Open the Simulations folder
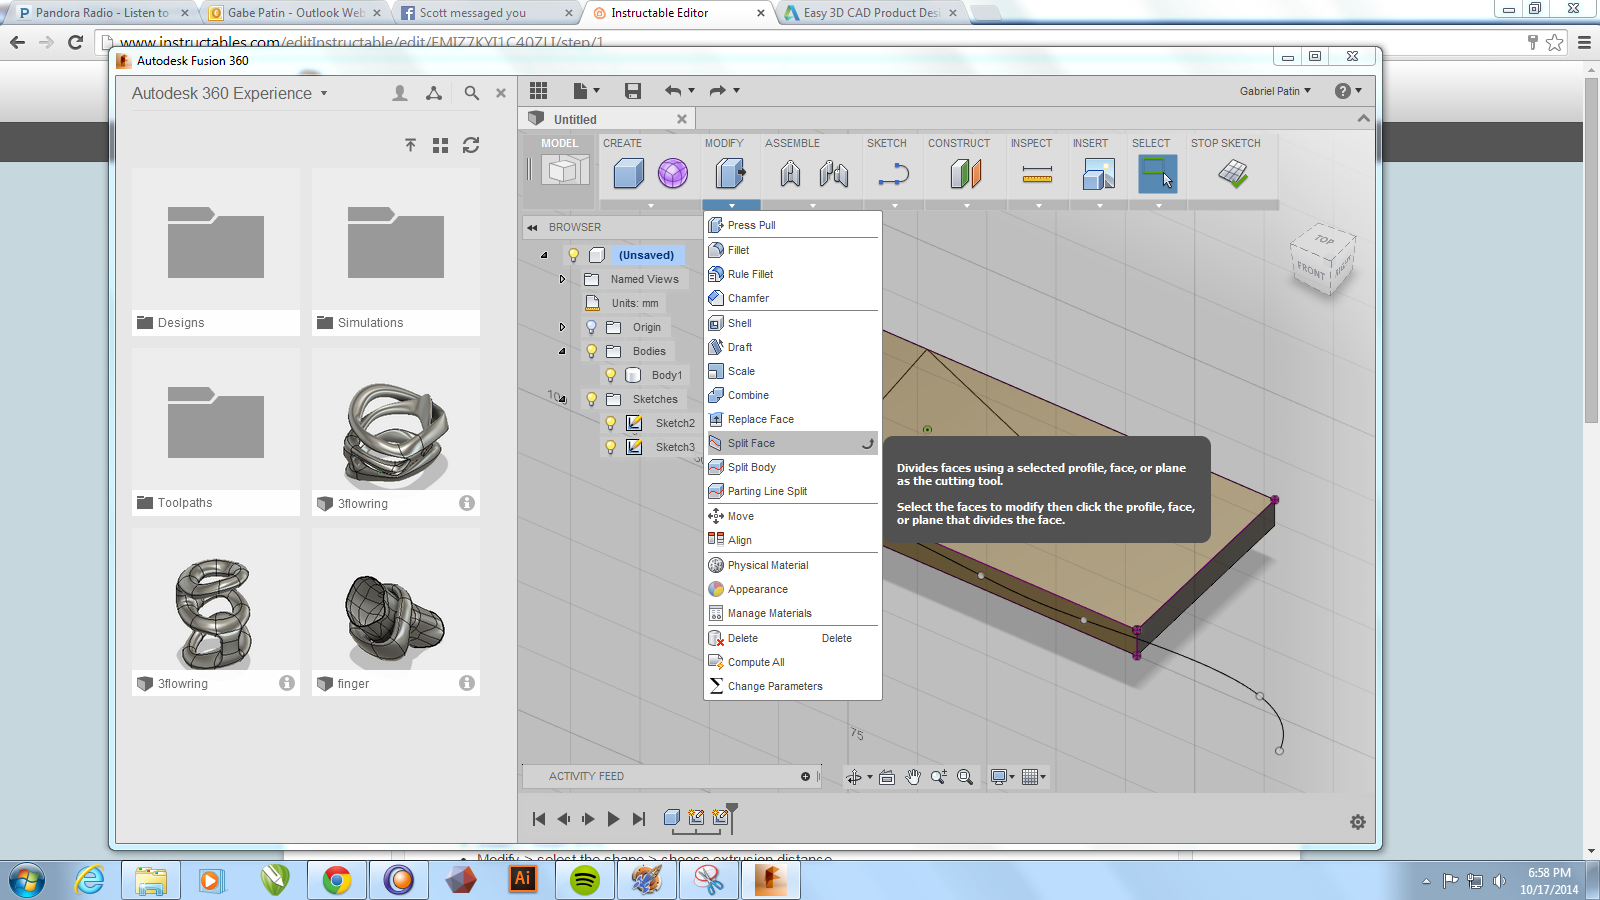 click(x=396, y=252)
